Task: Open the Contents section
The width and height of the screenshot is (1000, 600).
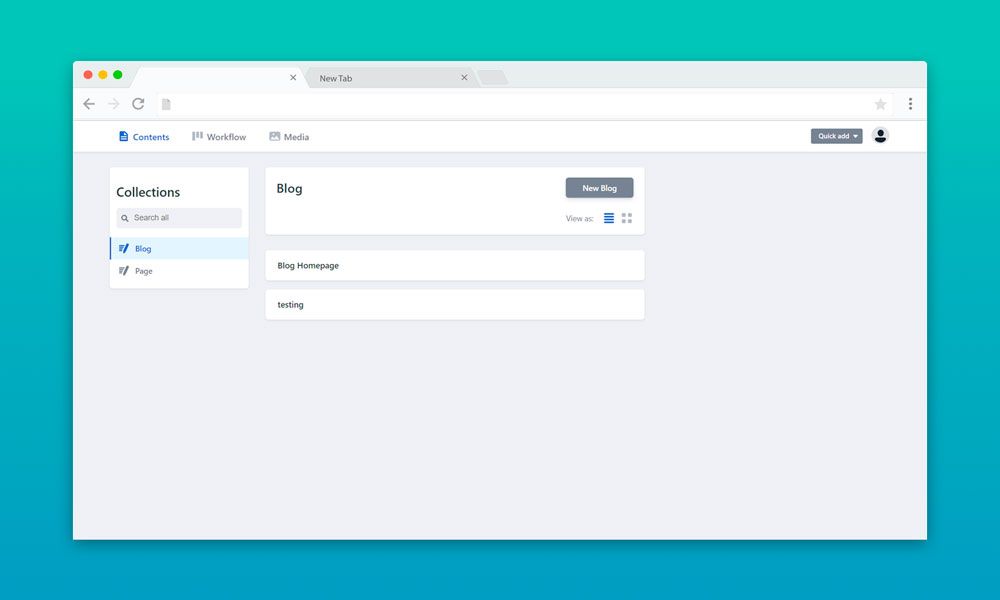Action: click(144, 136)
